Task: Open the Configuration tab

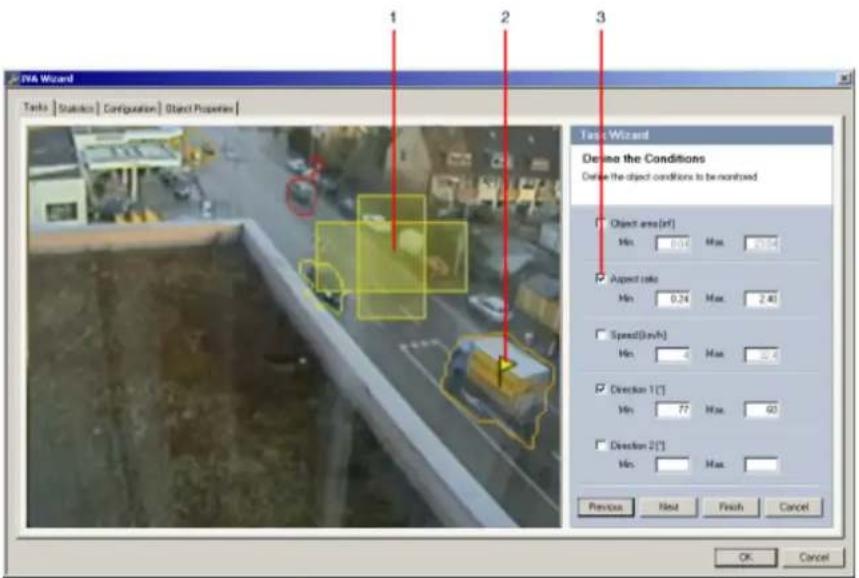Action: (x=129, y=108)
